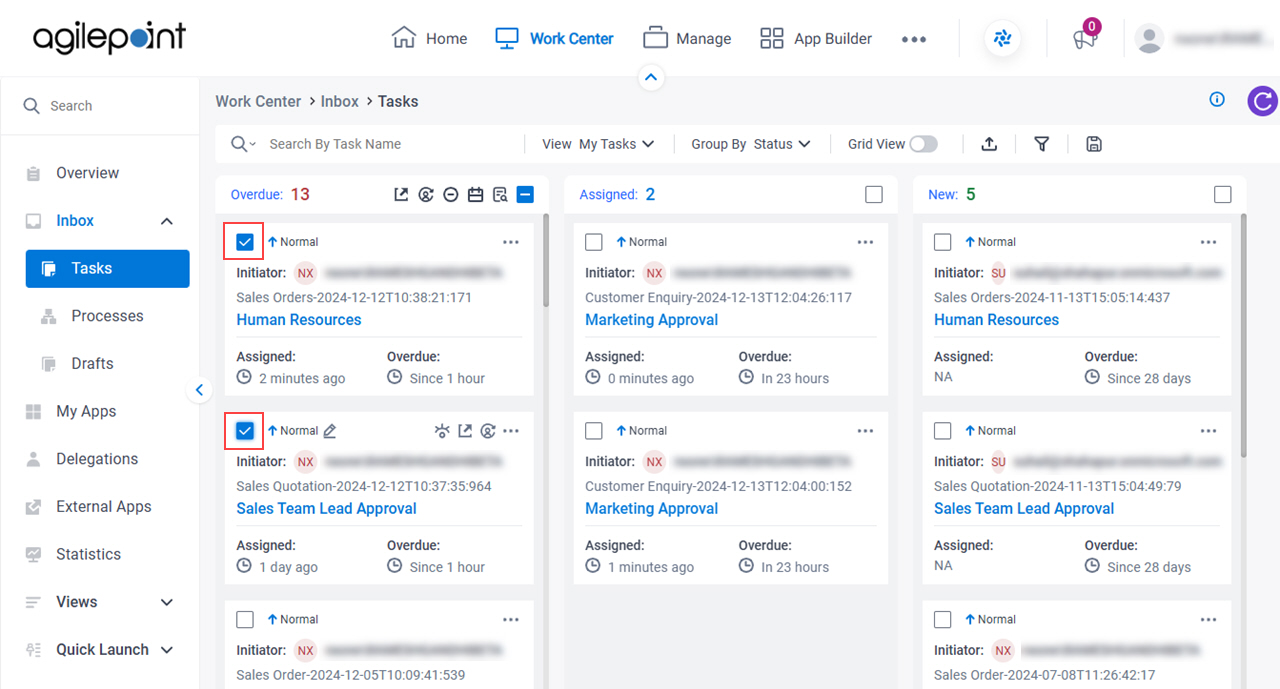Click the save icon in toolbar
The height and width of the screenshot is (689, 1280).
click(1094, 144)
